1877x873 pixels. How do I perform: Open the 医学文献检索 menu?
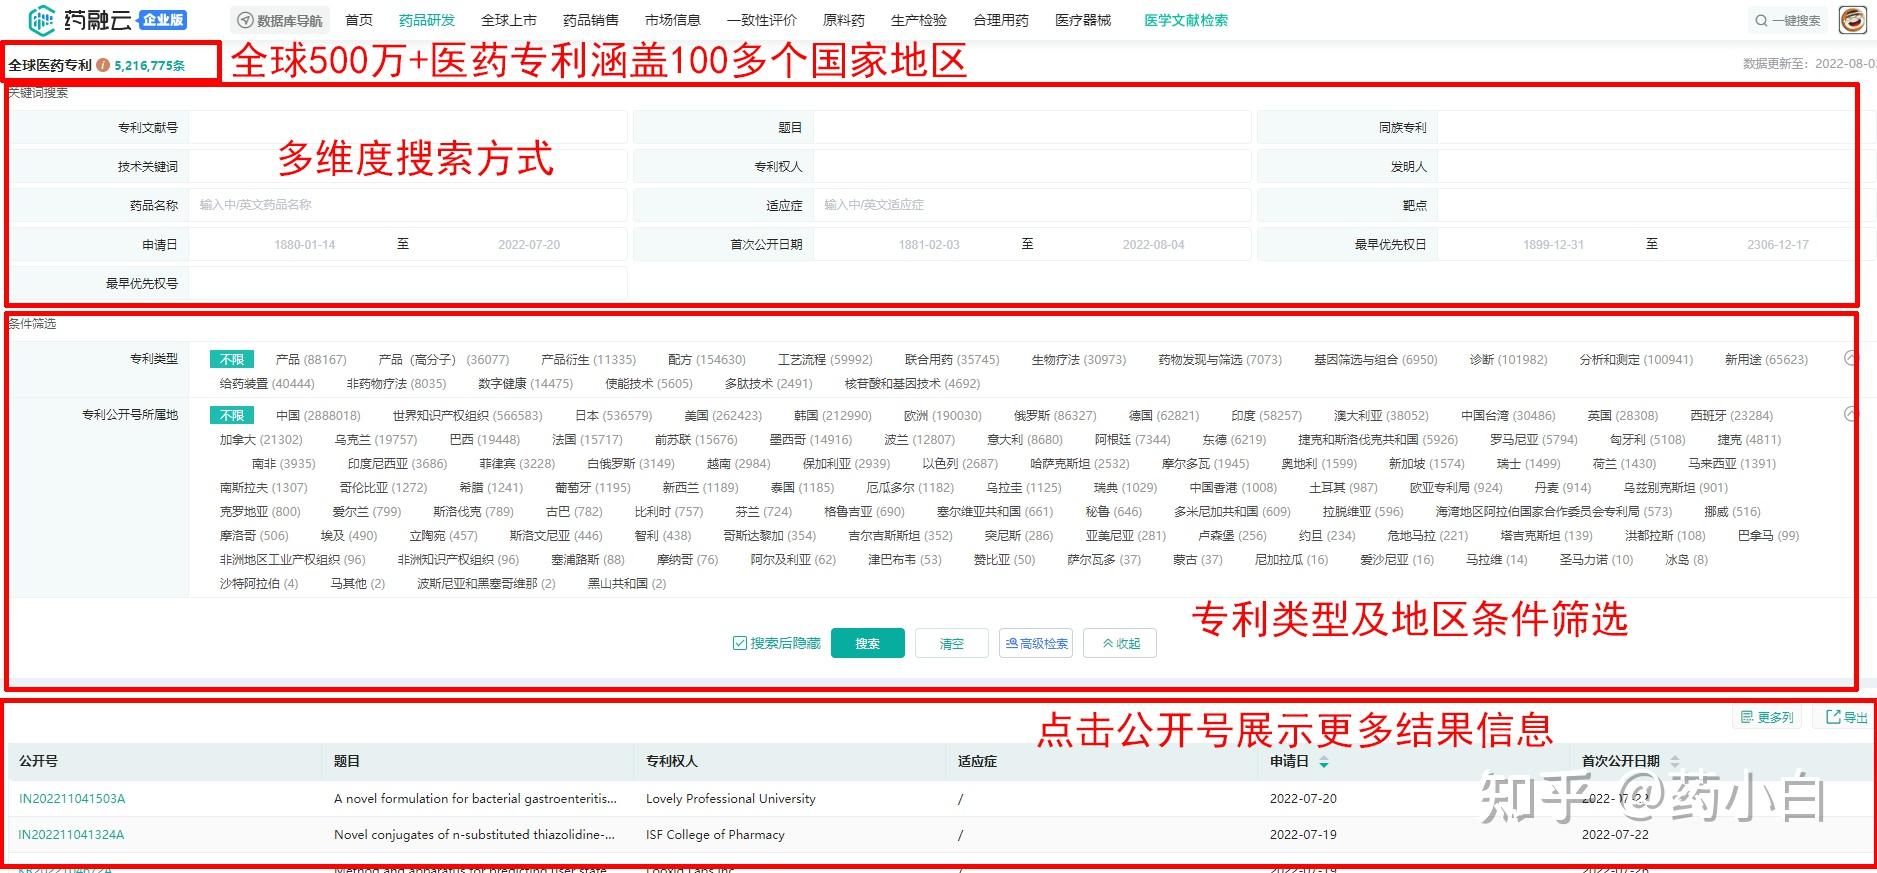pos(1186,20)
